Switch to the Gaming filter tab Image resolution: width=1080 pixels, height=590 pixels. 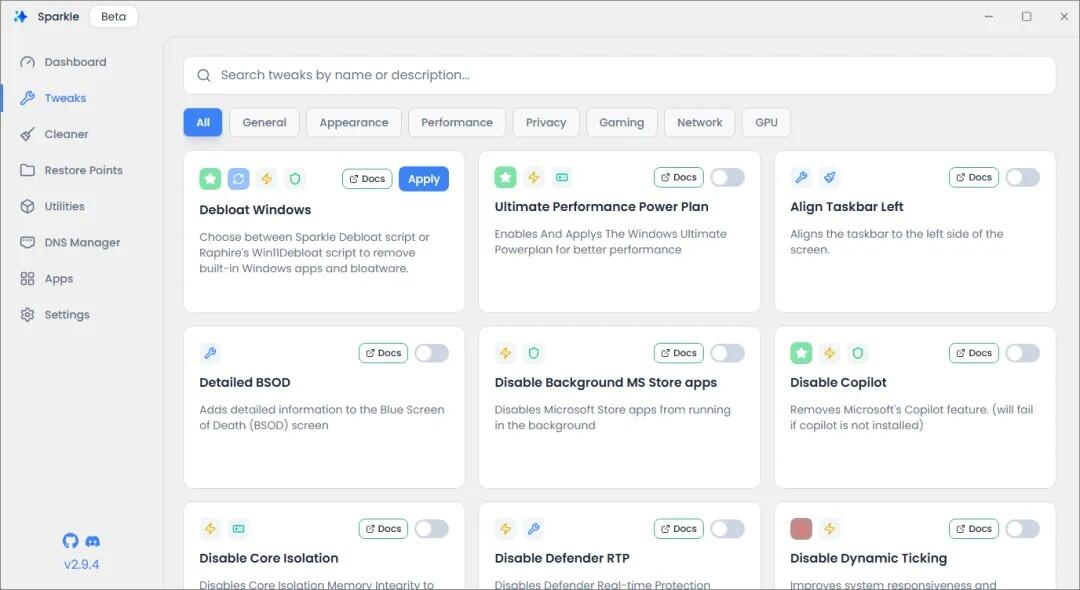coord(621,123)
